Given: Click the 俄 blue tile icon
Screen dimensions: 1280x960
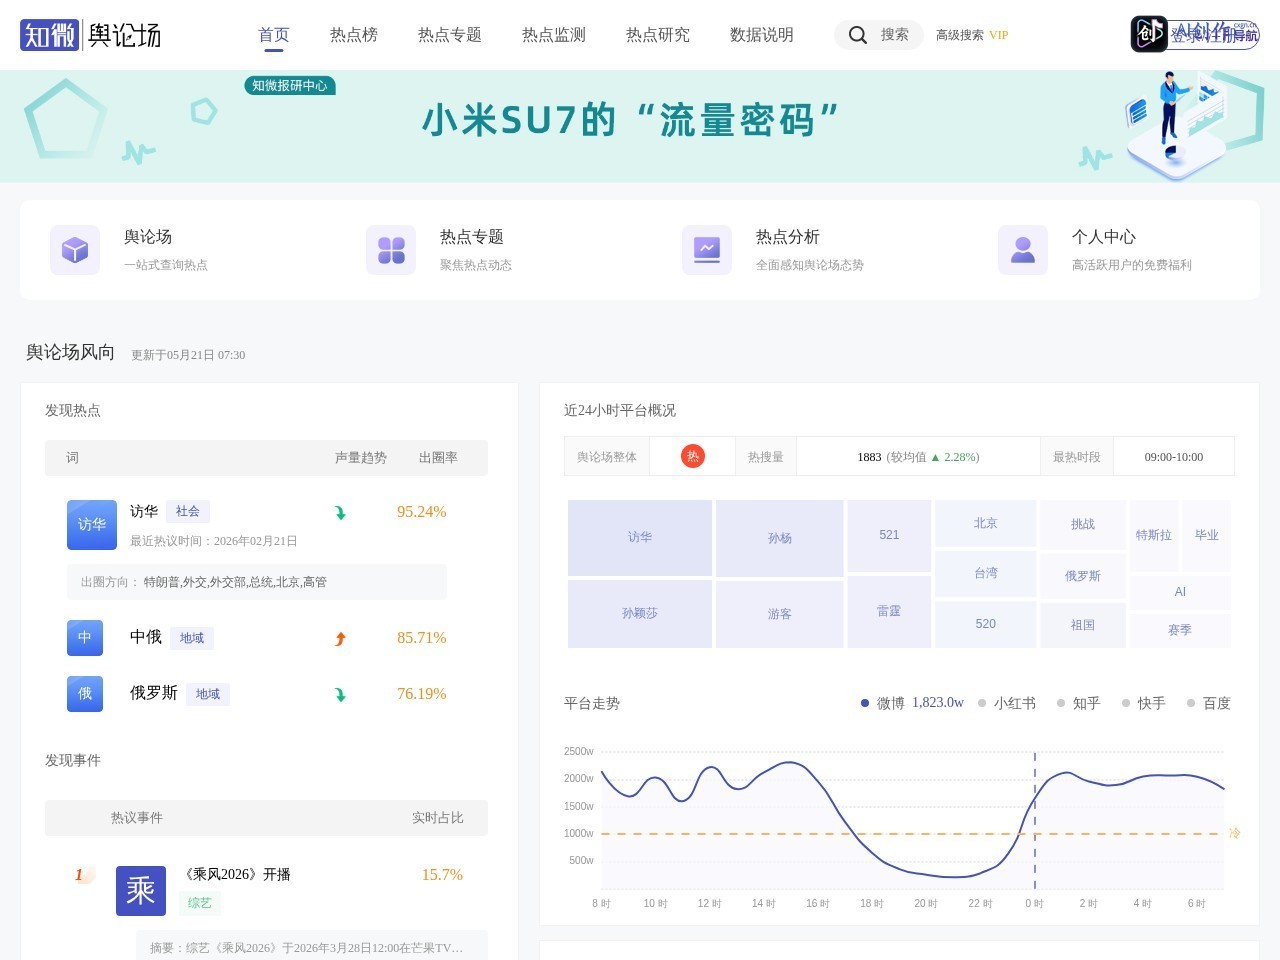Looking at the screenshot, I should click(85, 694).
